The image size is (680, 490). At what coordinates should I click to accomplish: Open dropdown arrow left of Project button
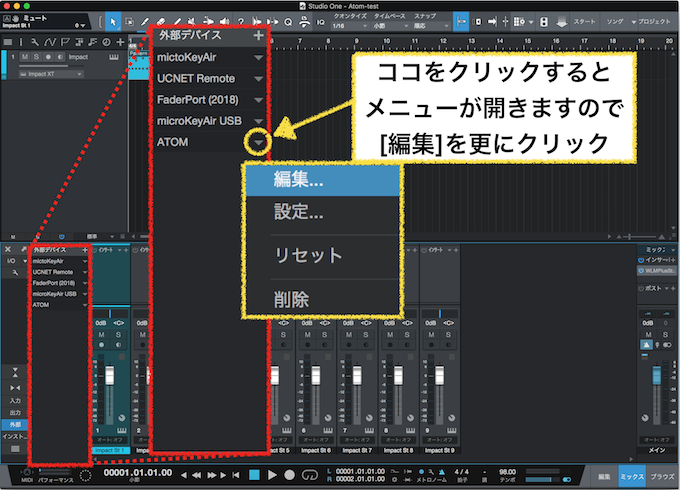[x=634, y=22]
